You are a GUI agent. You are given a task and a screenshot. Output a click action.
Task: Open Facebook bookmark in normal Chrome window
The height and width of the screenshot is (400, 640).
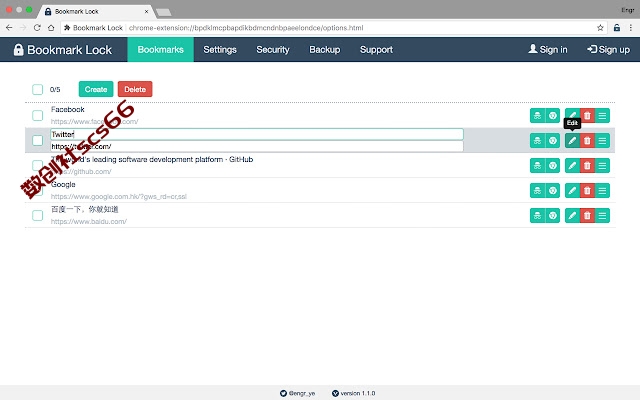(553, 116)
